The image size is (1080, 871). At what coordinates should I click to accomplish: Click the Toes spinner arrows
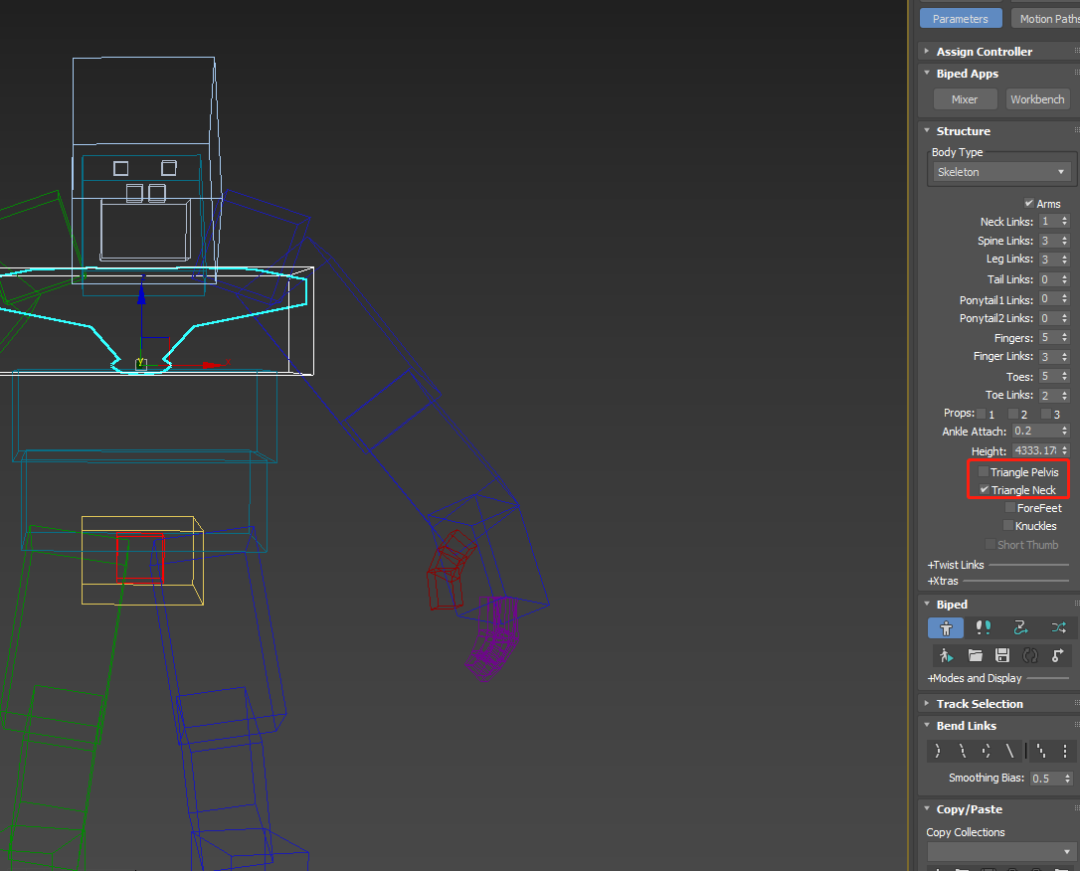pos(1065,376)
